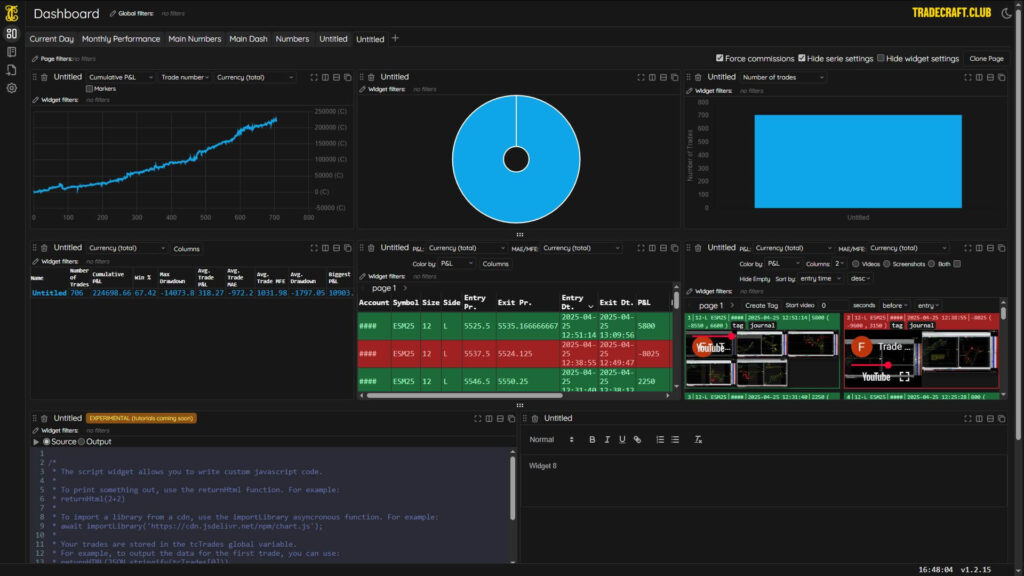Toggle the Hide serie settings checkbox
The width and height of the screenshot is (1024, 576).
pos(802,58)
